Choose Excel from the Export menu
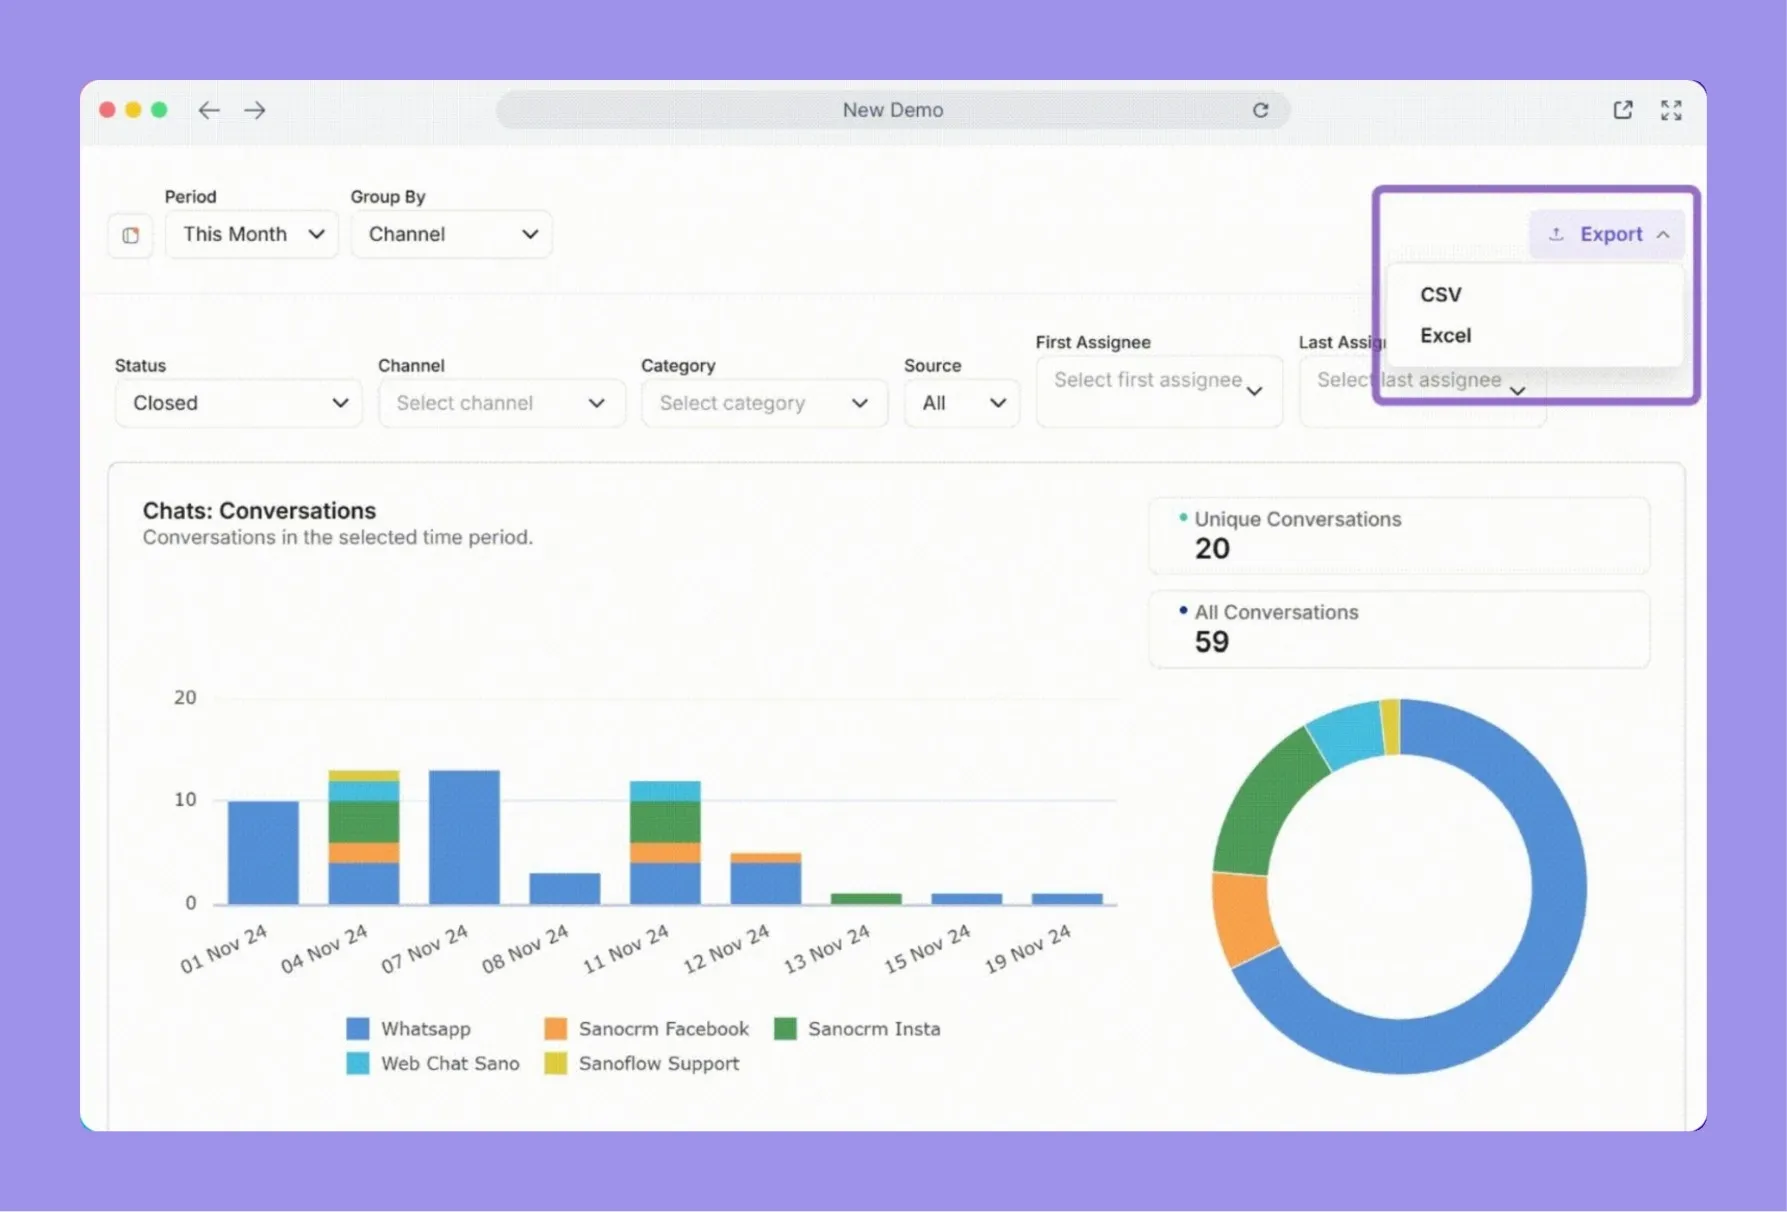Image resolution: width=1787 pixels, height=1212 pixels. (1445, 336)
